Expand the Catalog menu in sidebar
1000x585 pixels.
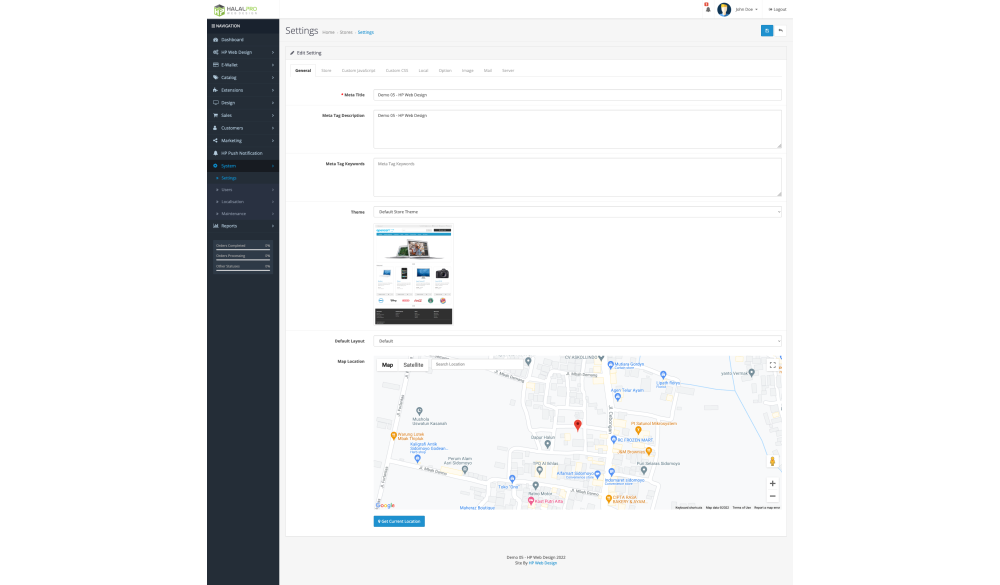click(x=243, y=77)
